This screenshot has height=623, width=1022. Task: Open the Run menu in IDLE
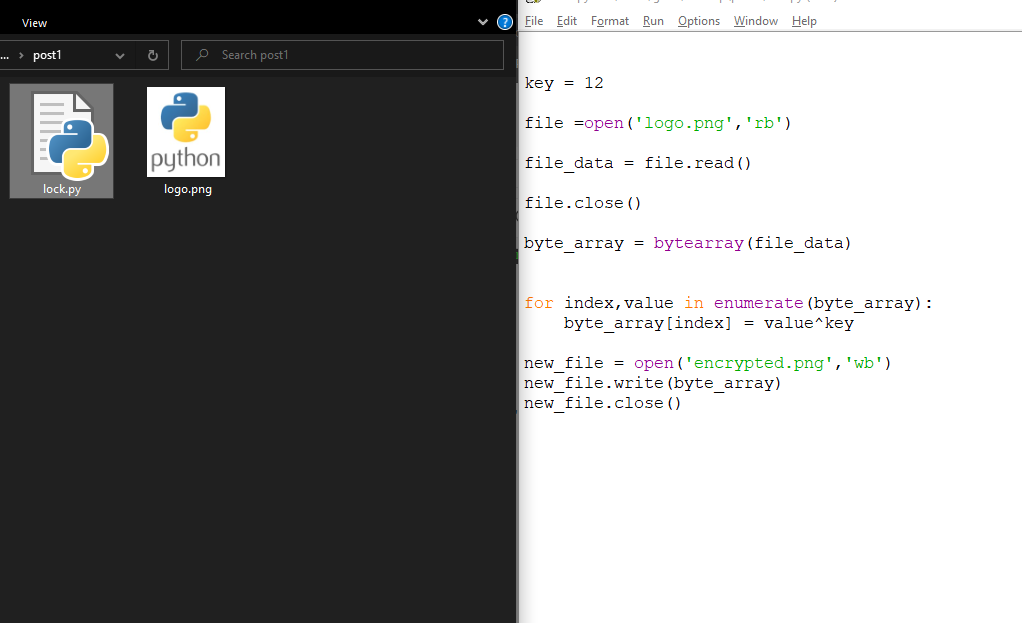coord(653,20)
